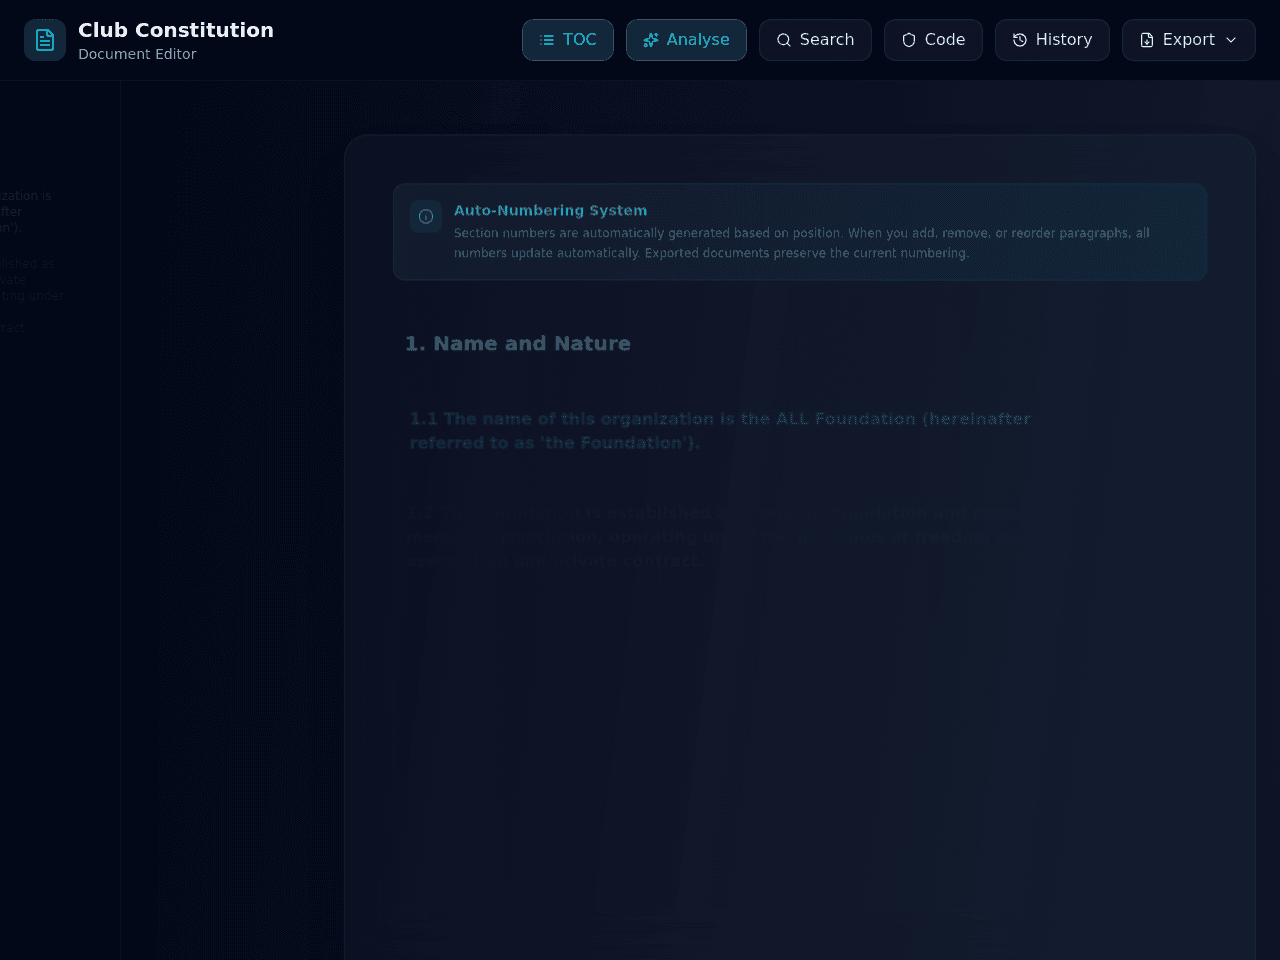Click the heading '1. Name and Nature'
This screenshot has width=1280, height=960.
pyautogui.click(x=518, y=343)
